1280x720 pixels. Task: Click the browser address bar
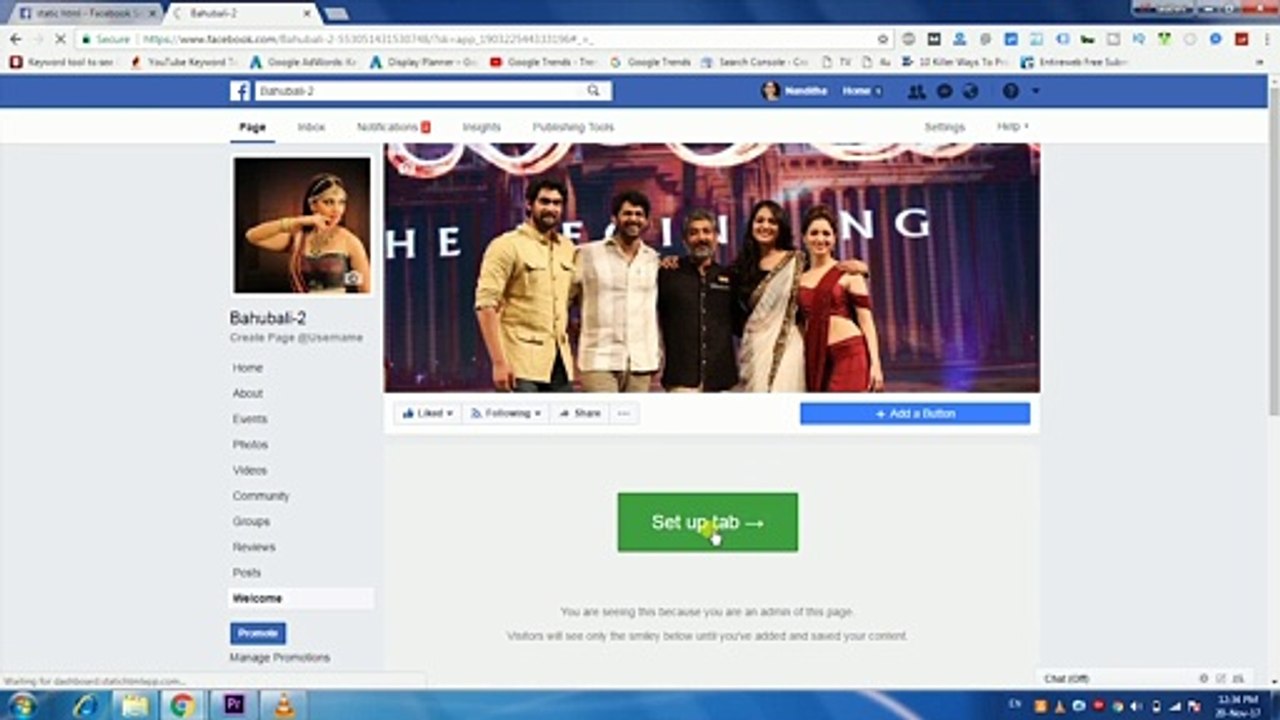(x=480, y=39)
